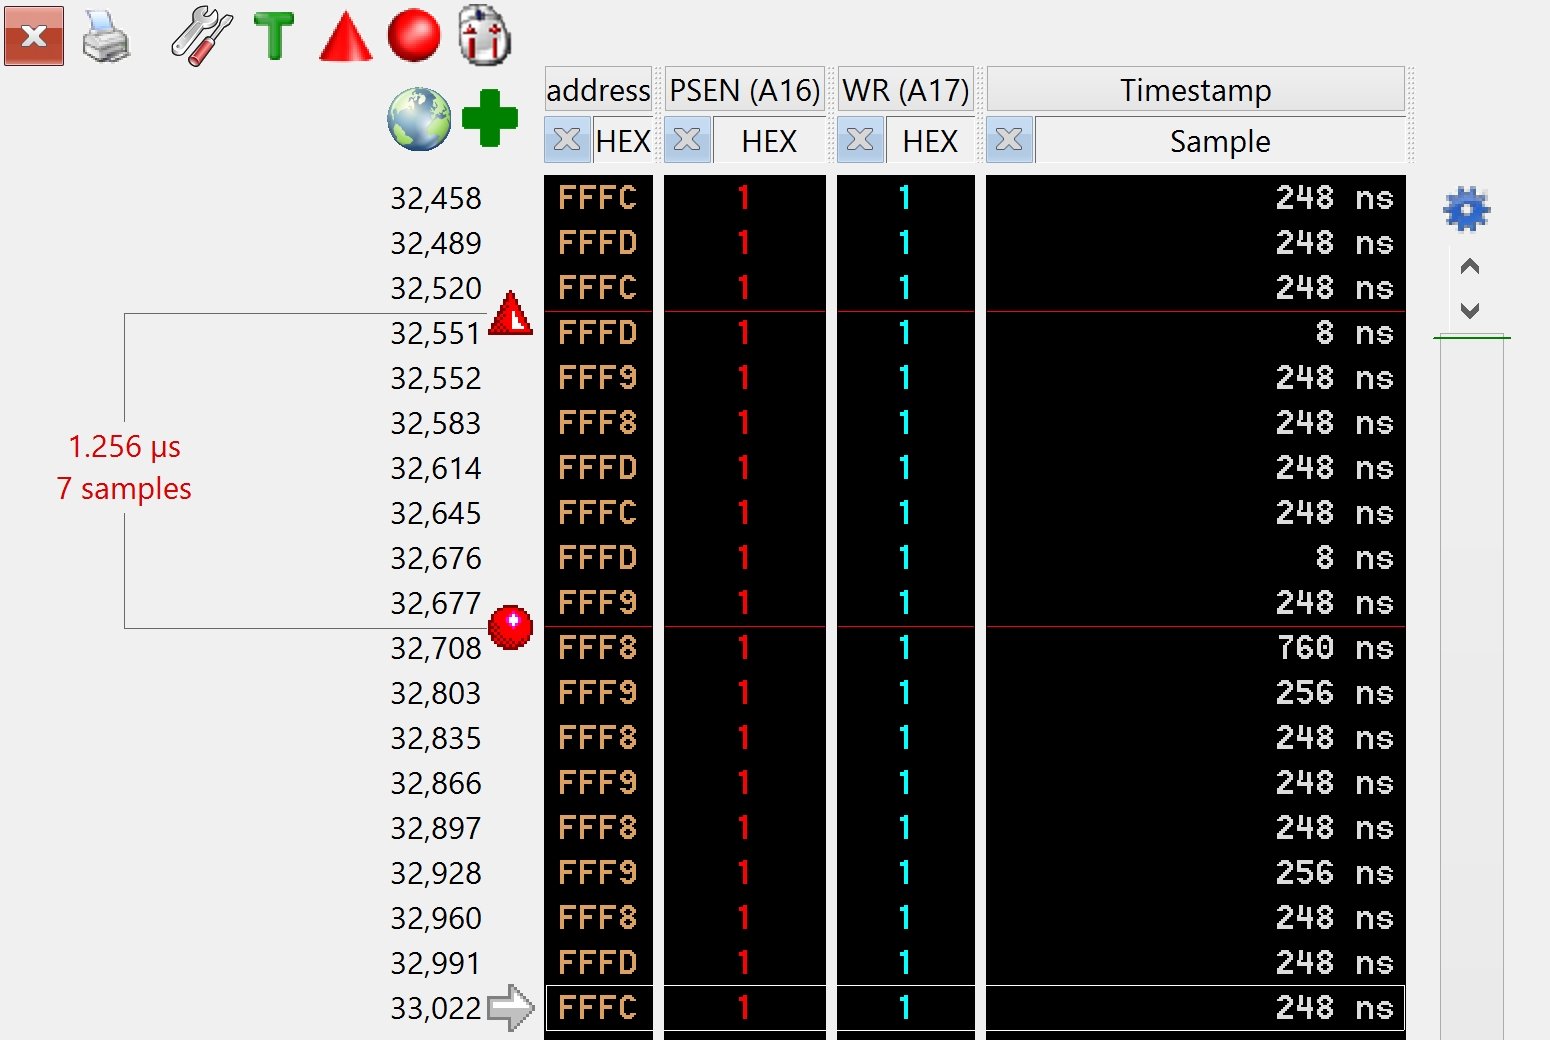The width and height of the screenshot is (1550, 1040).
Task: Click the 1.256 µs measurement label
Action: 124,446
